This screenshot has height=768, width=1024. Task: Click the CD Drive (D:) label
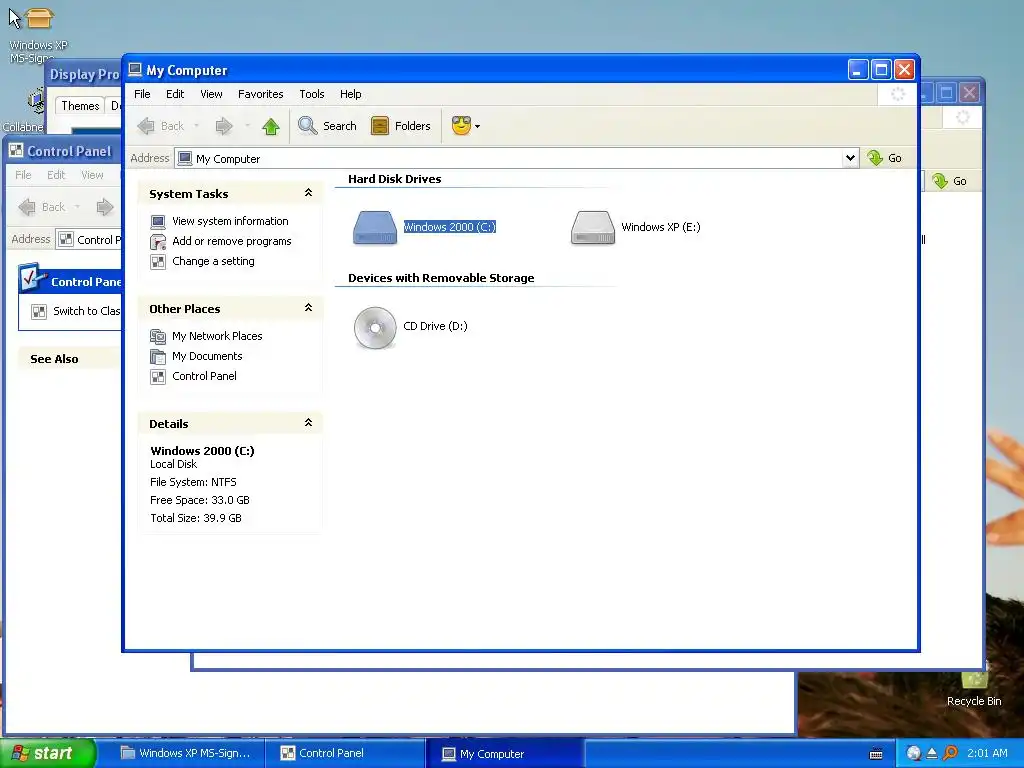[x=435, y=327]
